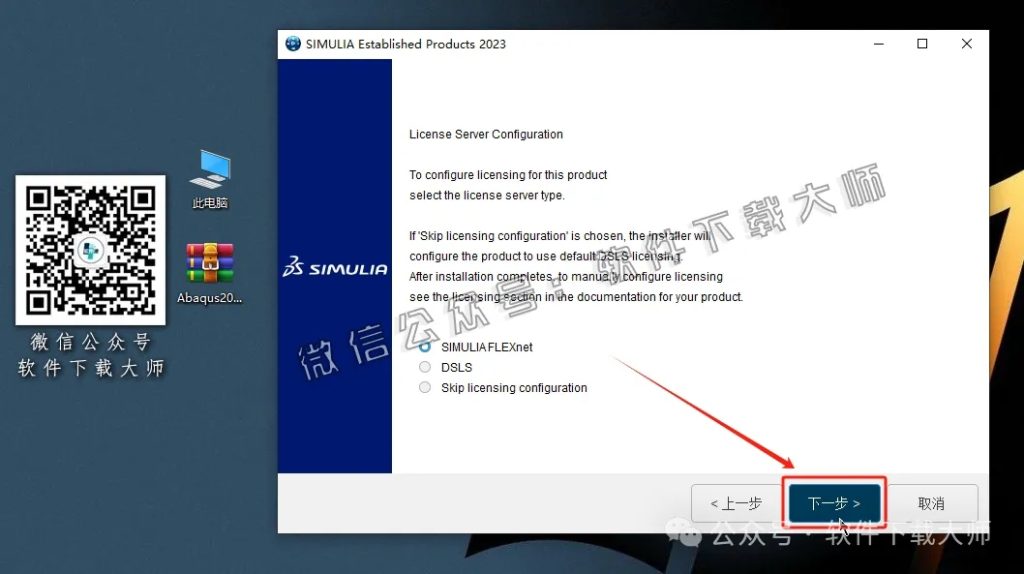The height and width of the screenshot is (574, 1024).
Task: Minimize the SIMULIA installer window
Action: (x=879, y=44)
